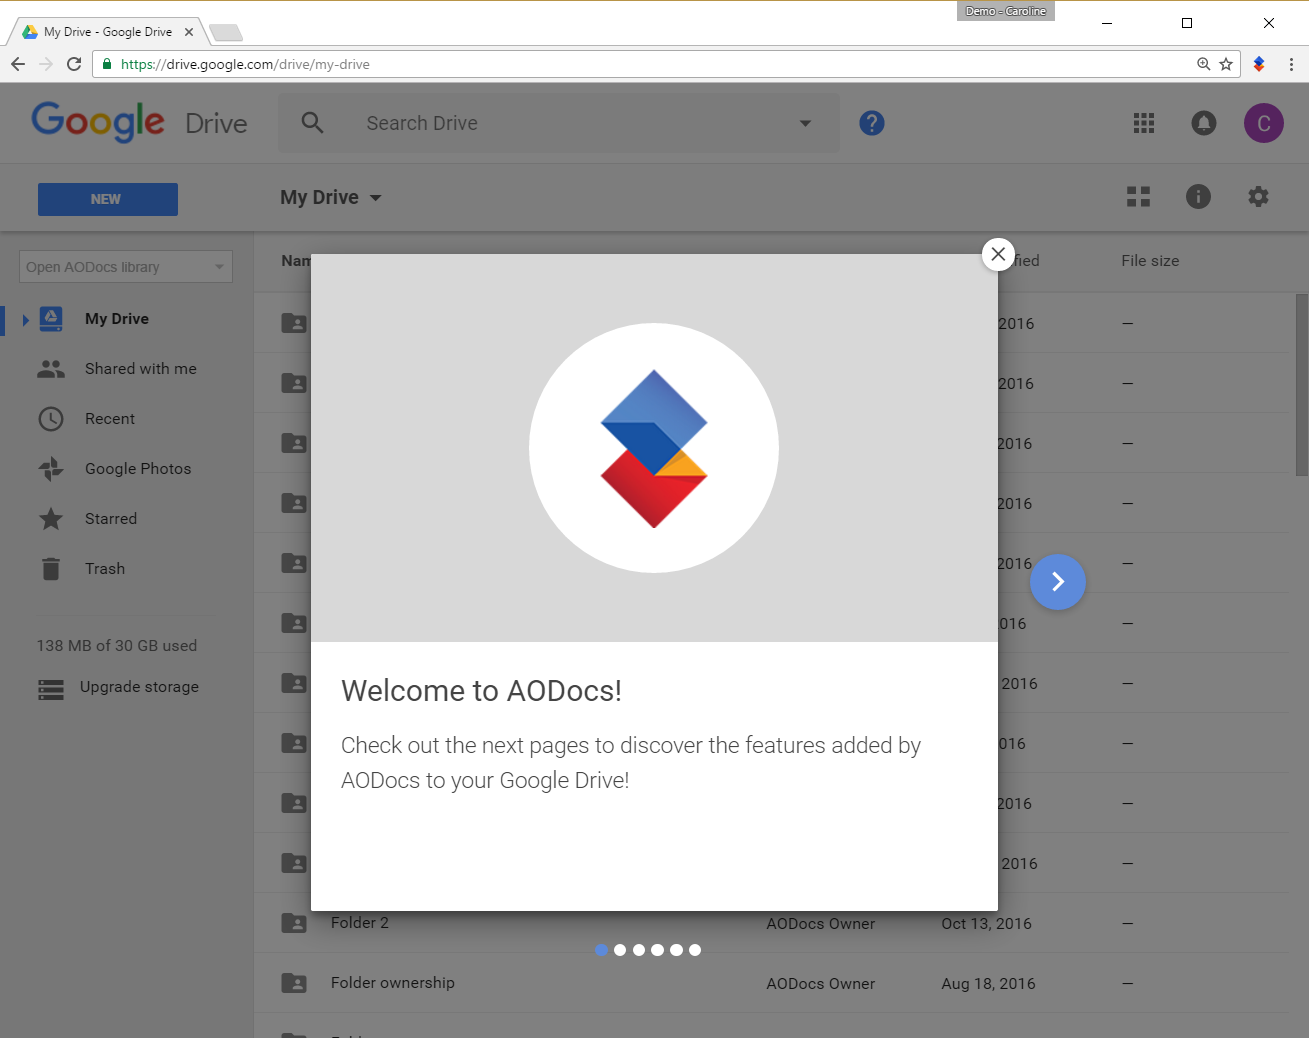Image resolution: width=1309 pixels, height=1038 pixels.
Task: Expand search options arrow in Search Drive
Action: click(x=805, y=123)
